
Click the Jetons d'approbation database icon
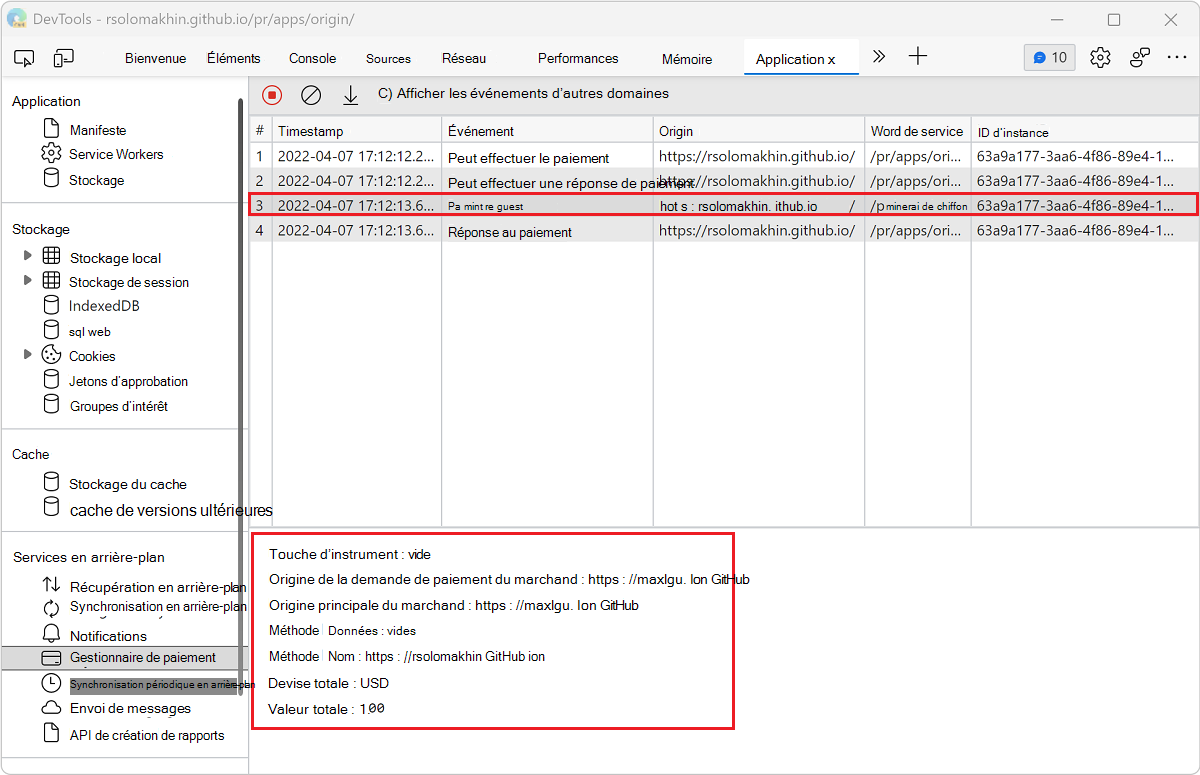(x=51, y=380)
